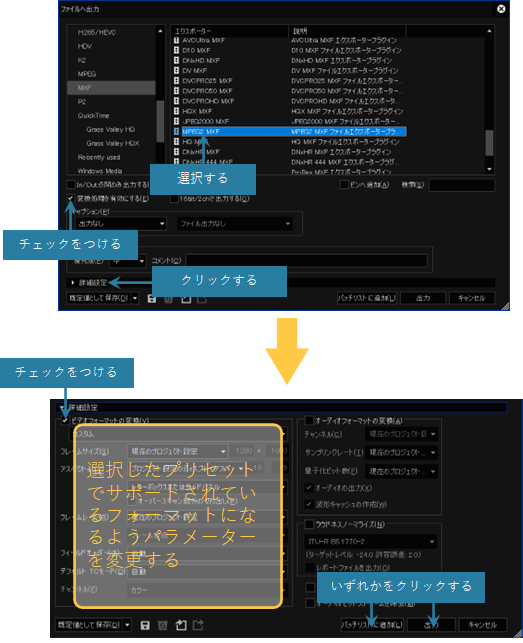Click the キャンセル button in lower dialog
Image resolution: width=523 pixels, height=643 pixels.
483,625
